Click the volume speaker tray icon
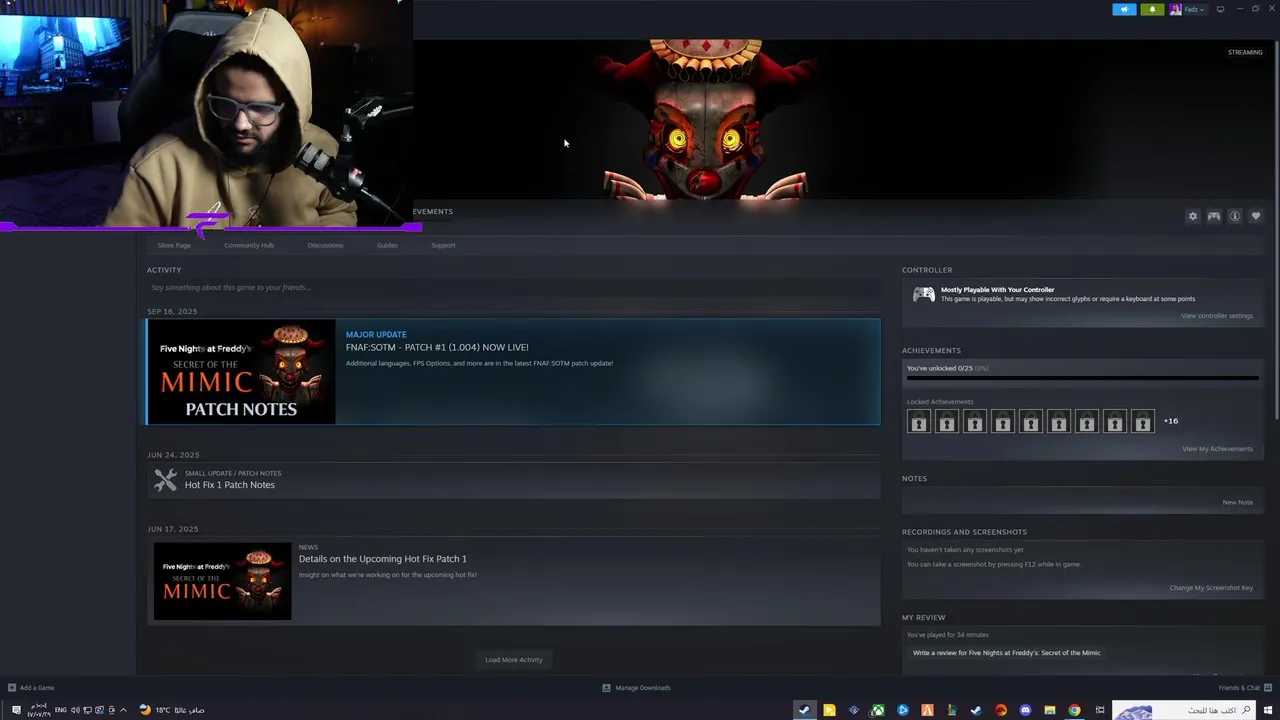The height and width of the screenshot is (720, 1280). tap(75, 710)
